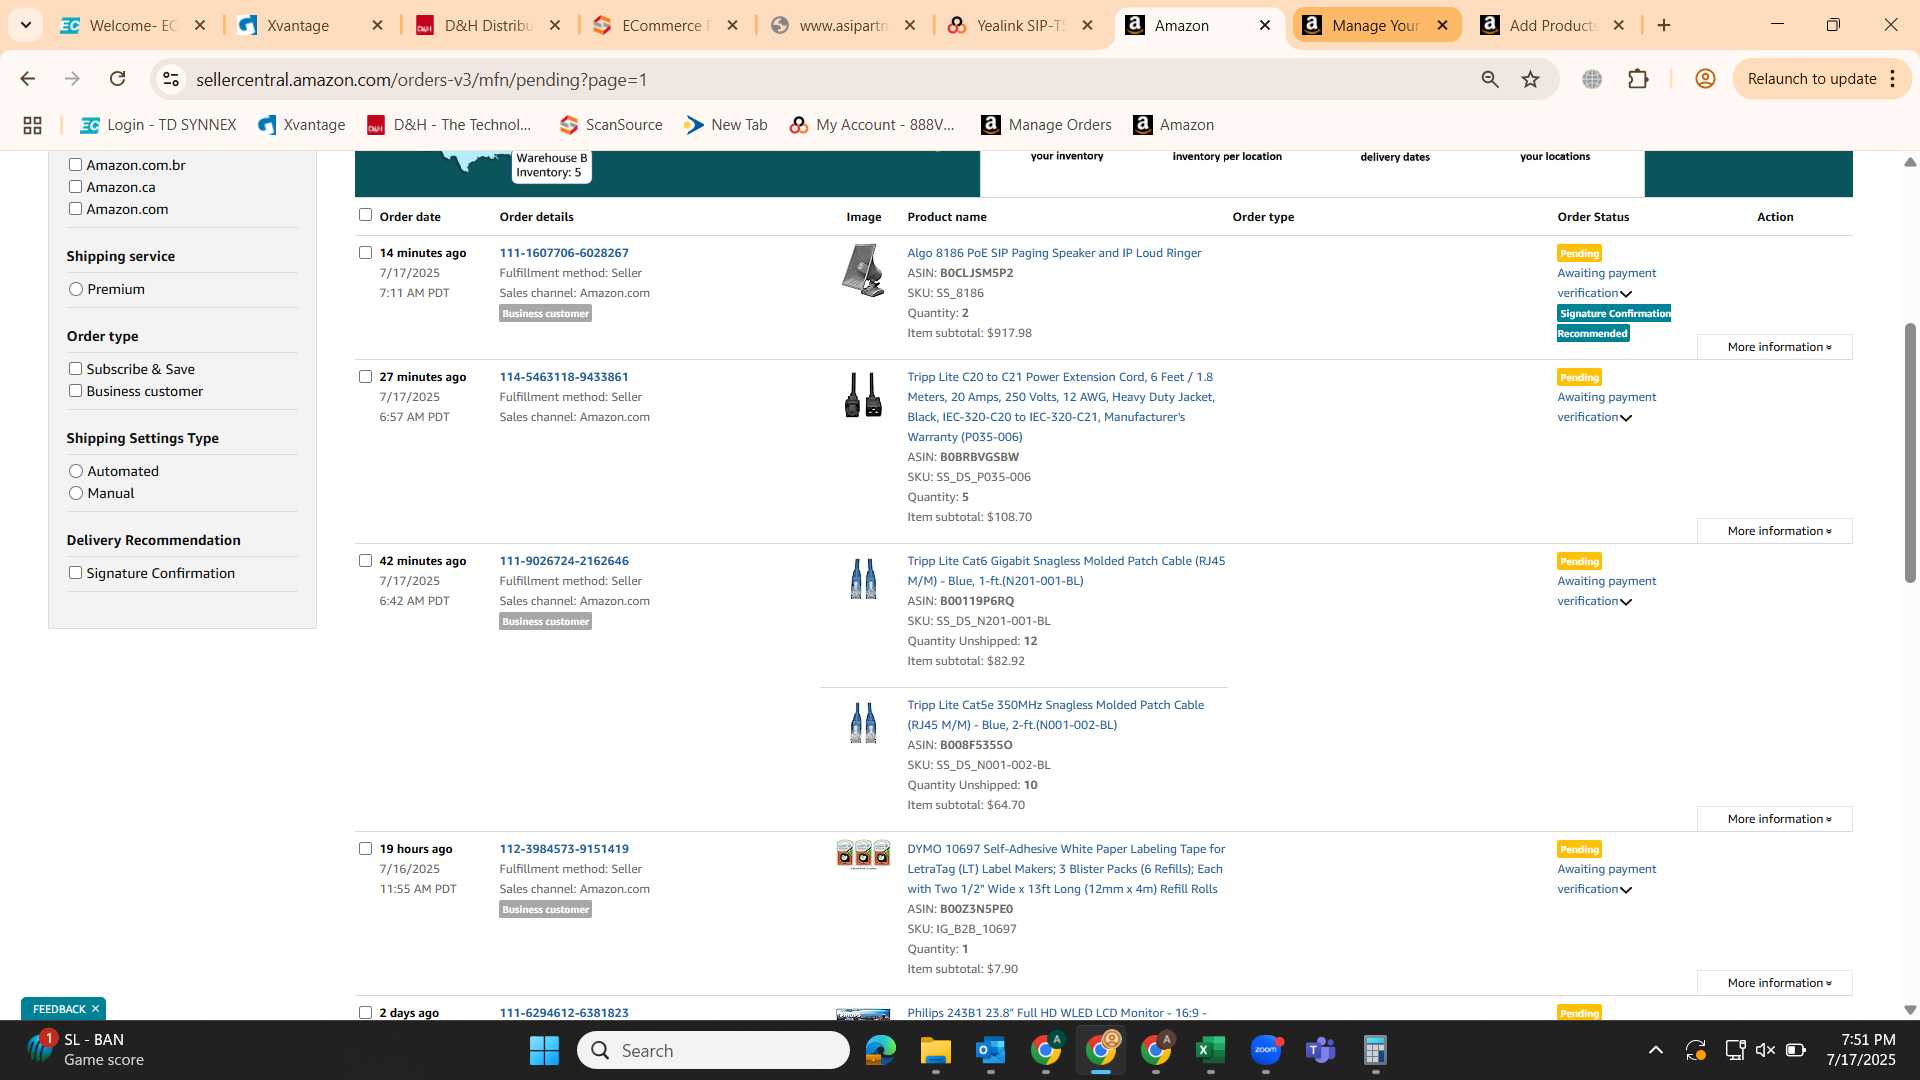Viewport: 1920px width, 1080px height.
Task: Open Outlook from the taskbar
Action: click(x=990, y=1050)
